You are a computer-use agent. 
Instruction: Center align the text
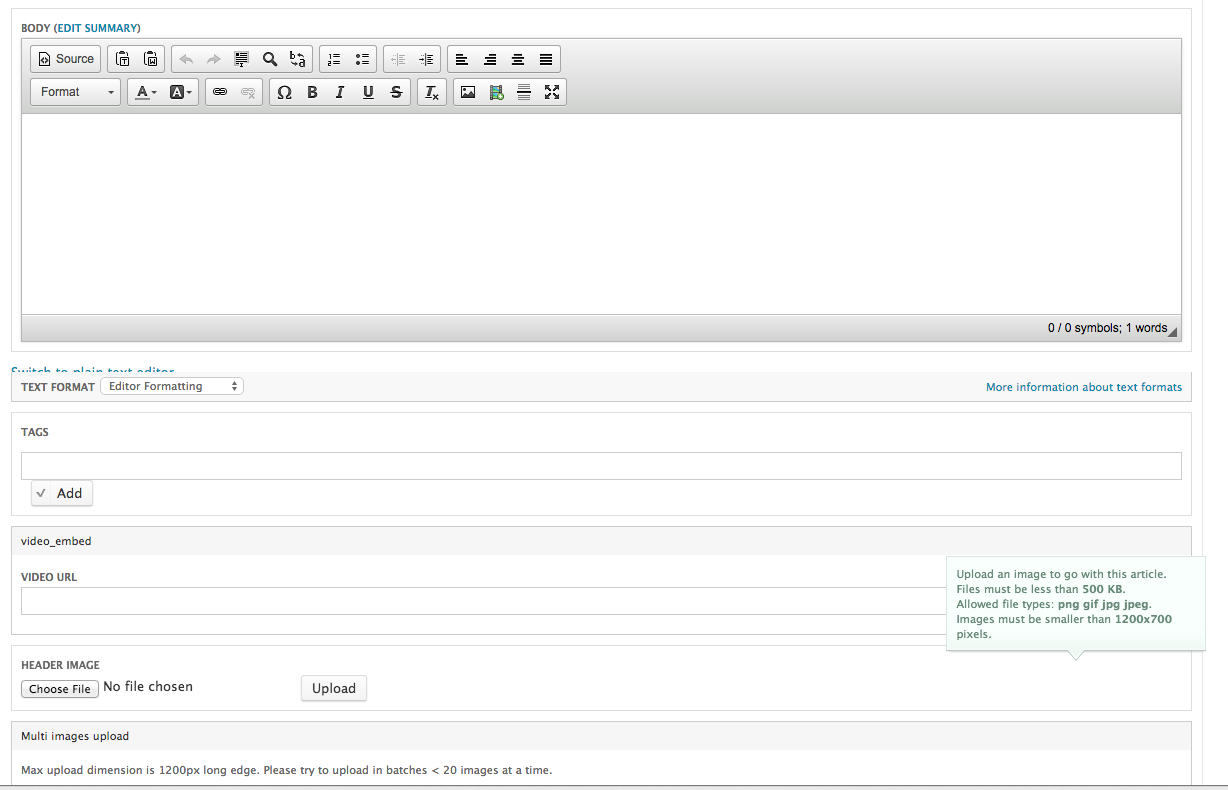tap(518, 59)
